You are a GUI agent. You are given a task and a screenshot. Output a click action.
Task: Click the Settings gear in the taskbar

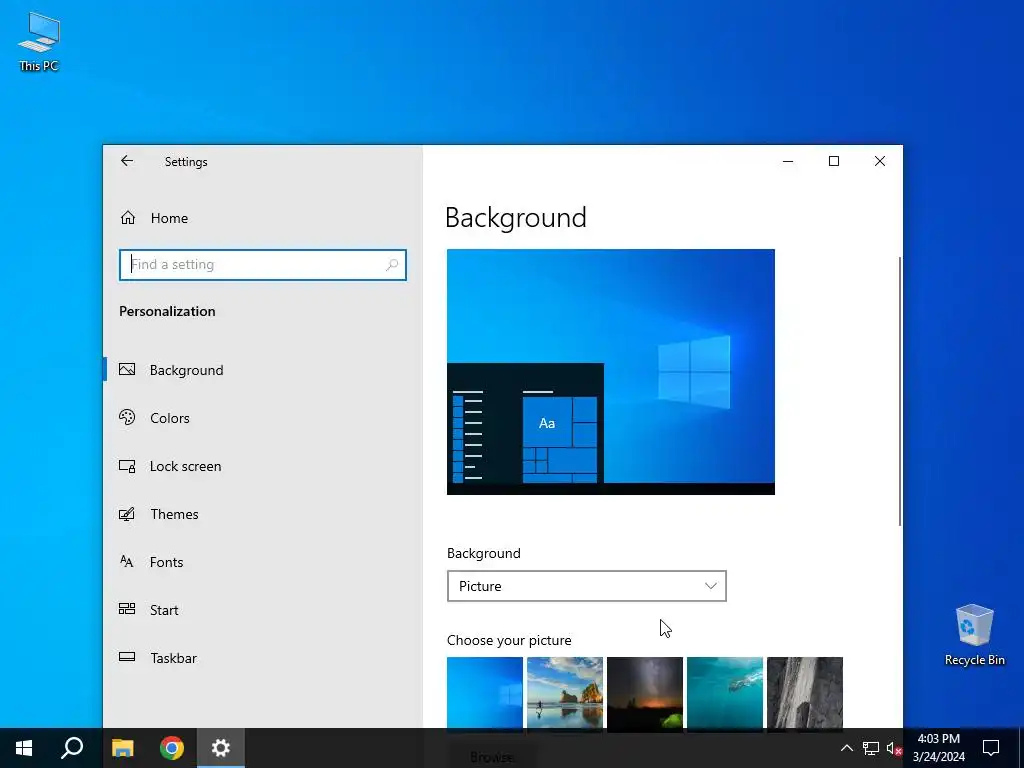[221, 748]
